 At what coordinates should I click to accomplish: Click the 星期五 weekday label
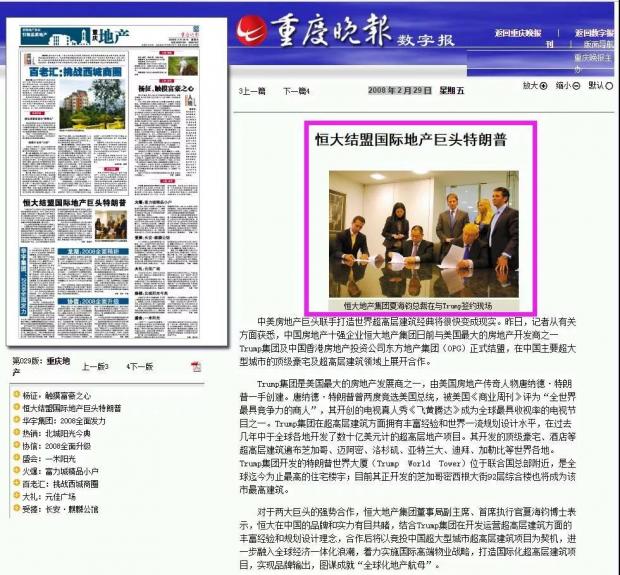tap(452, 91)
